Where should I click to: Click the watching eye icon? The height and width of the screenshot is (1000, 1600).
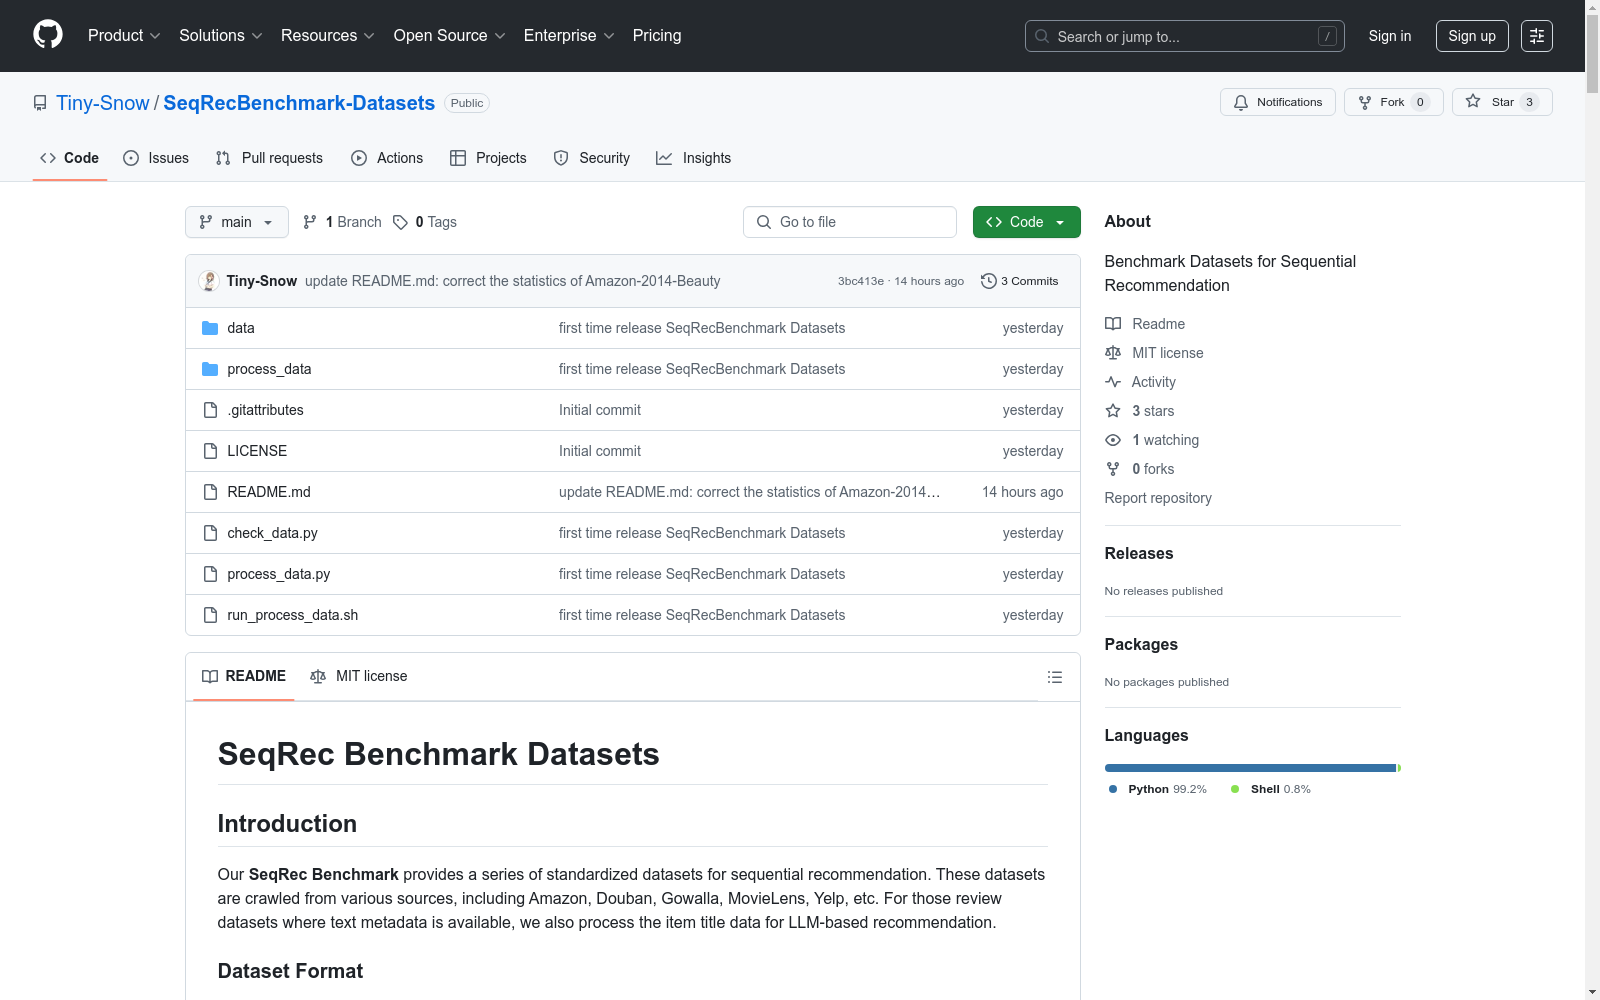(1113, 440)
